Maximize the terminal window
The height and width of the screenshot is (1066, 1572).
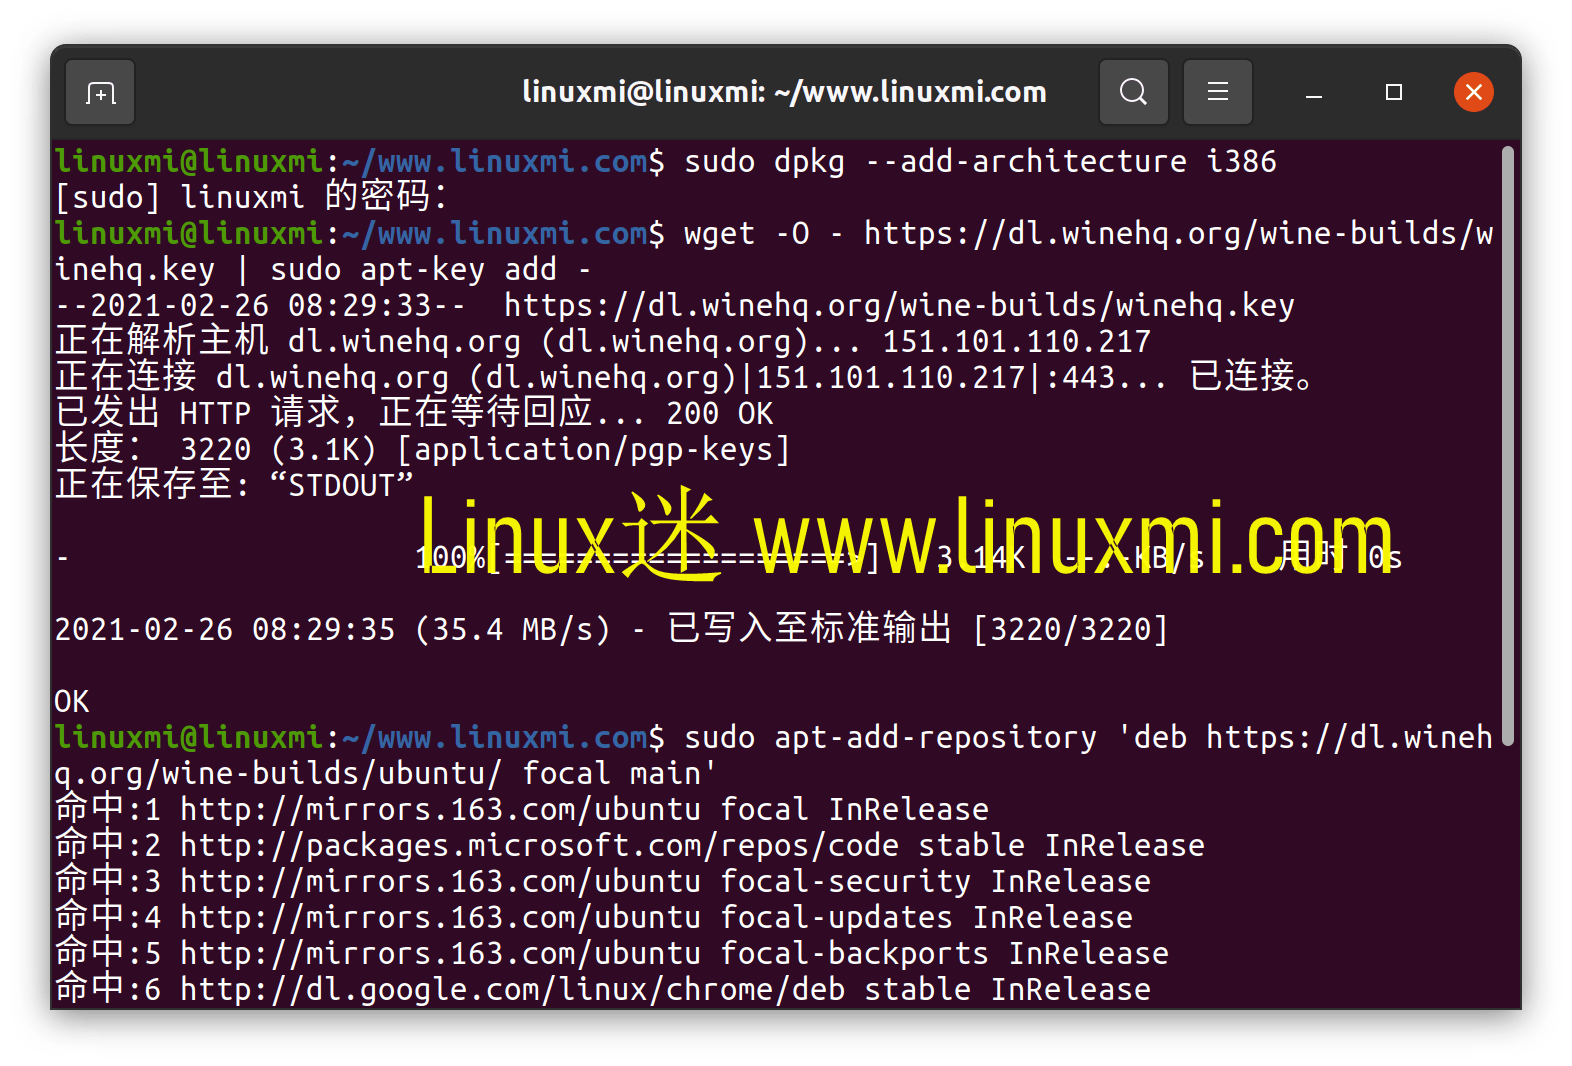click(1393, 93)
